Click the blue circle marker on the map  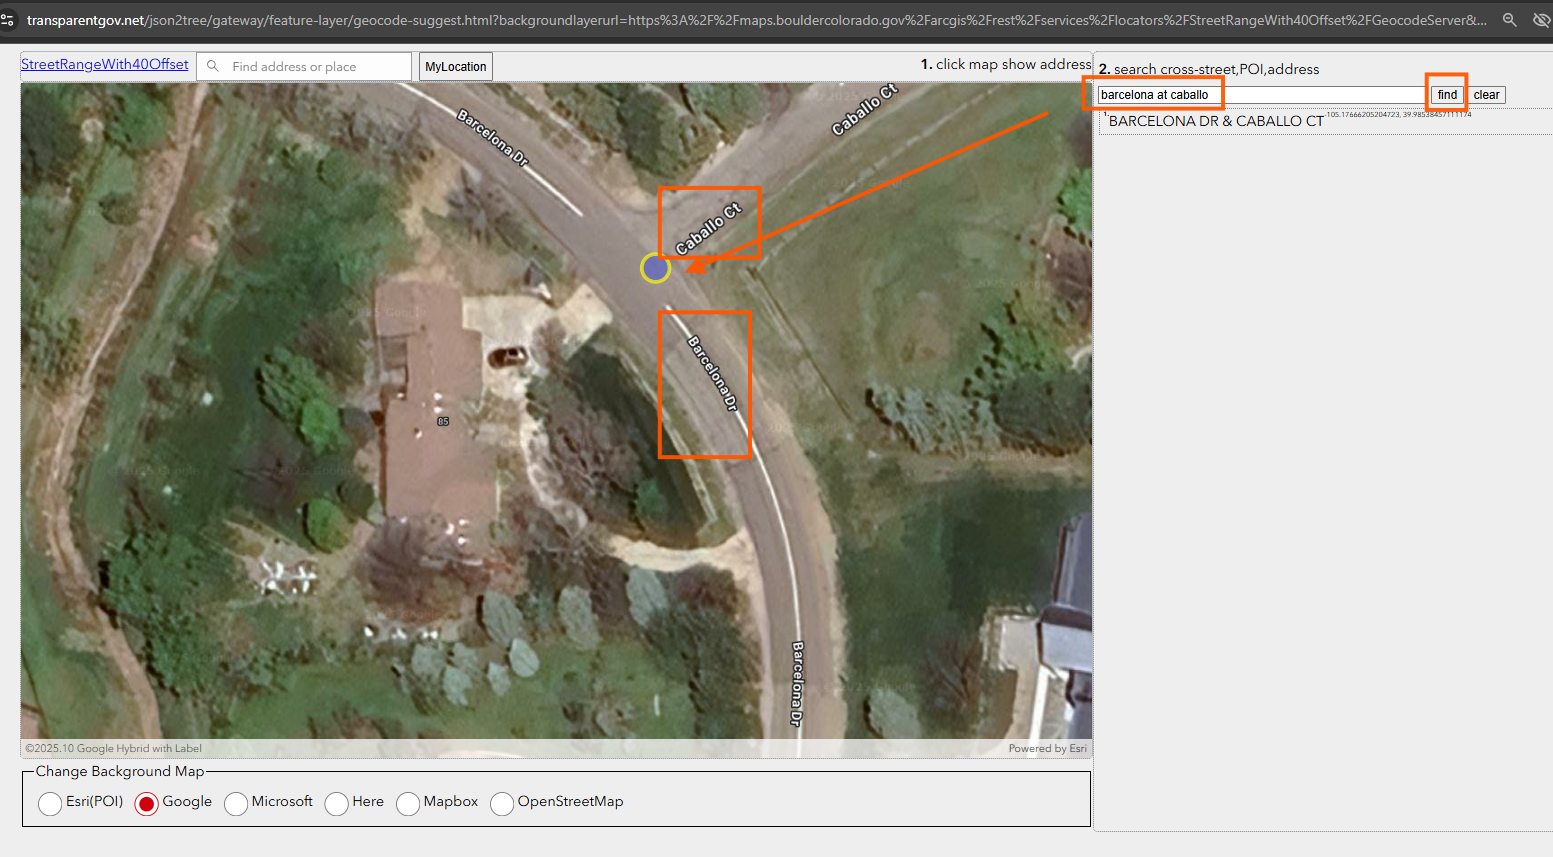tap(655, 268)
